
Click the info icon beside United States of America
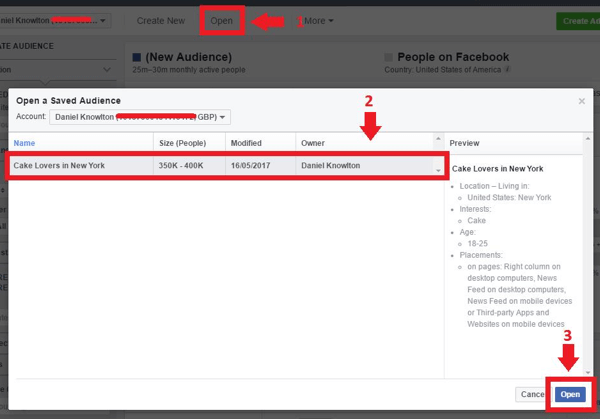(x=507, y=69)
